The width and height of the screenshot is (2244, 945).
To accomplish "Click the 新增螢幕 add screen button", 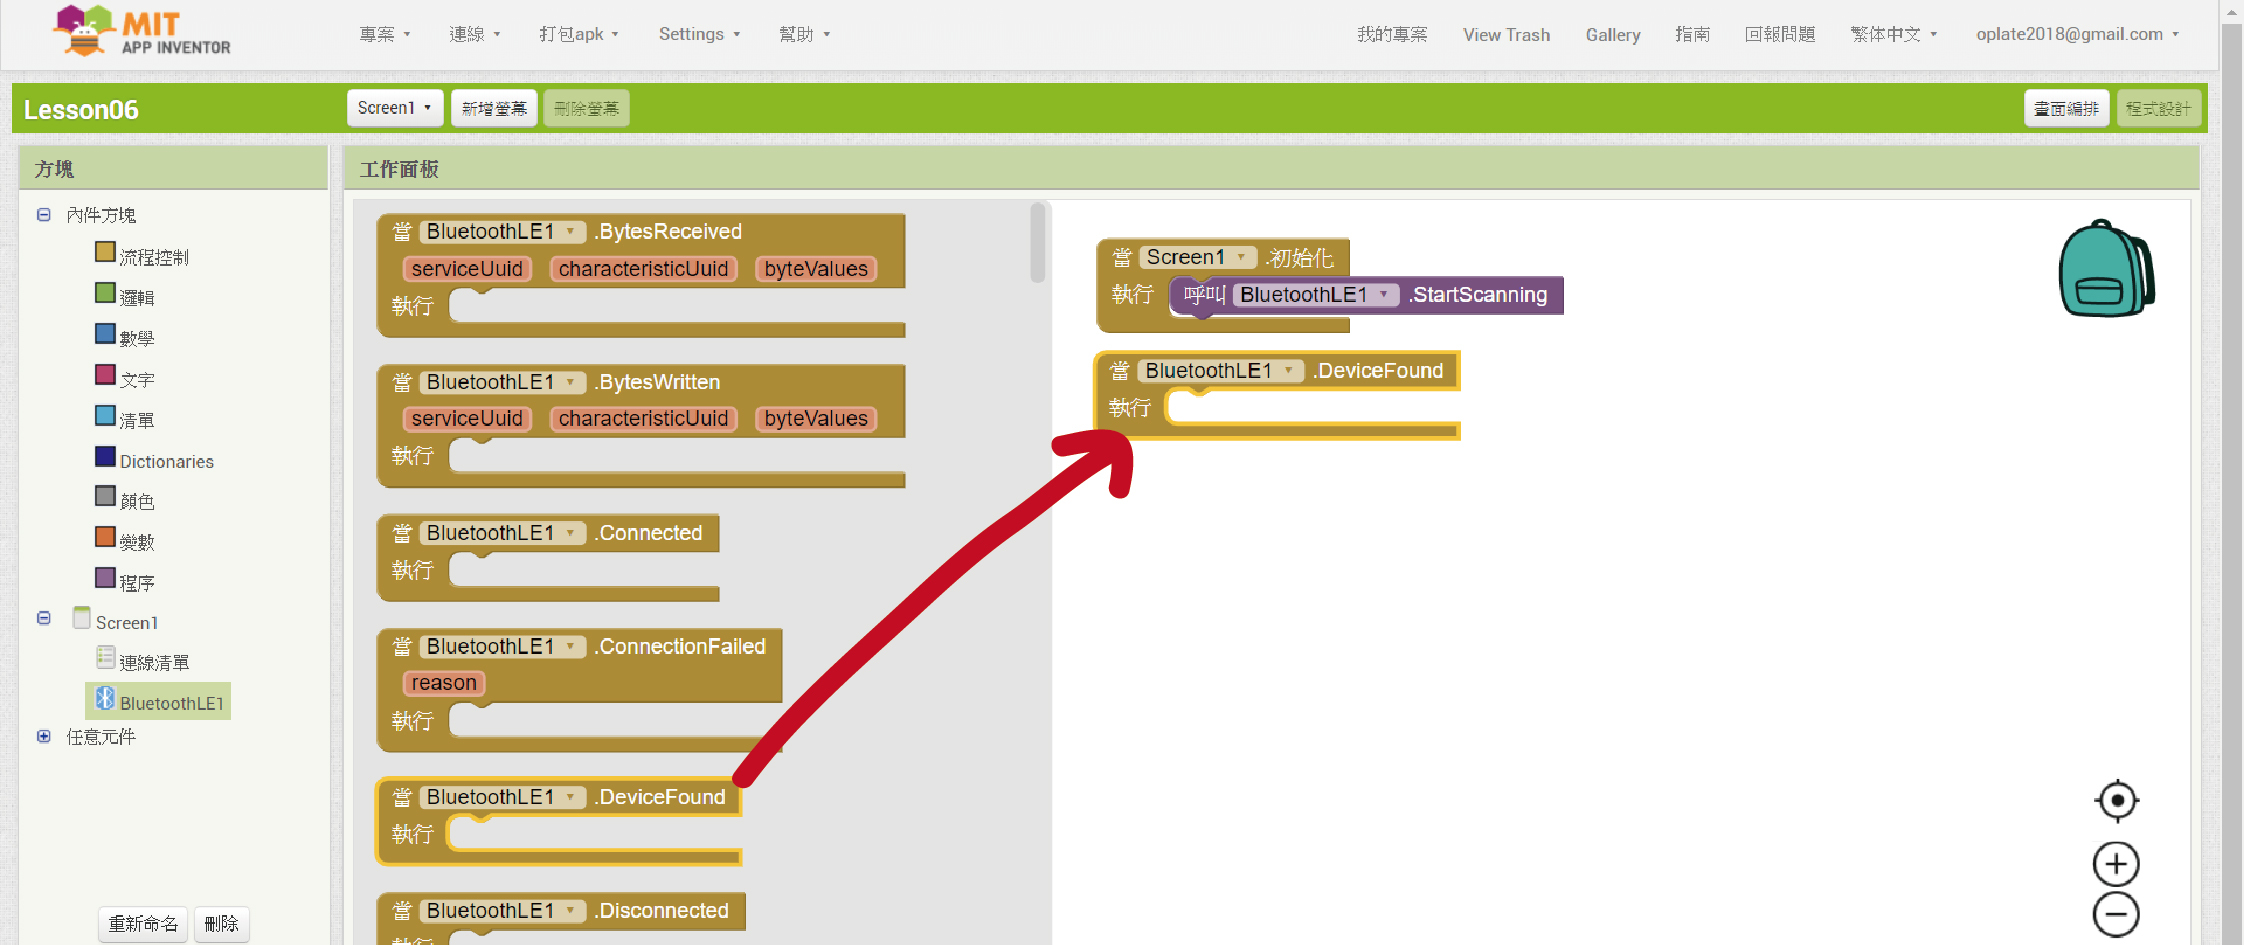I will 494,108.
